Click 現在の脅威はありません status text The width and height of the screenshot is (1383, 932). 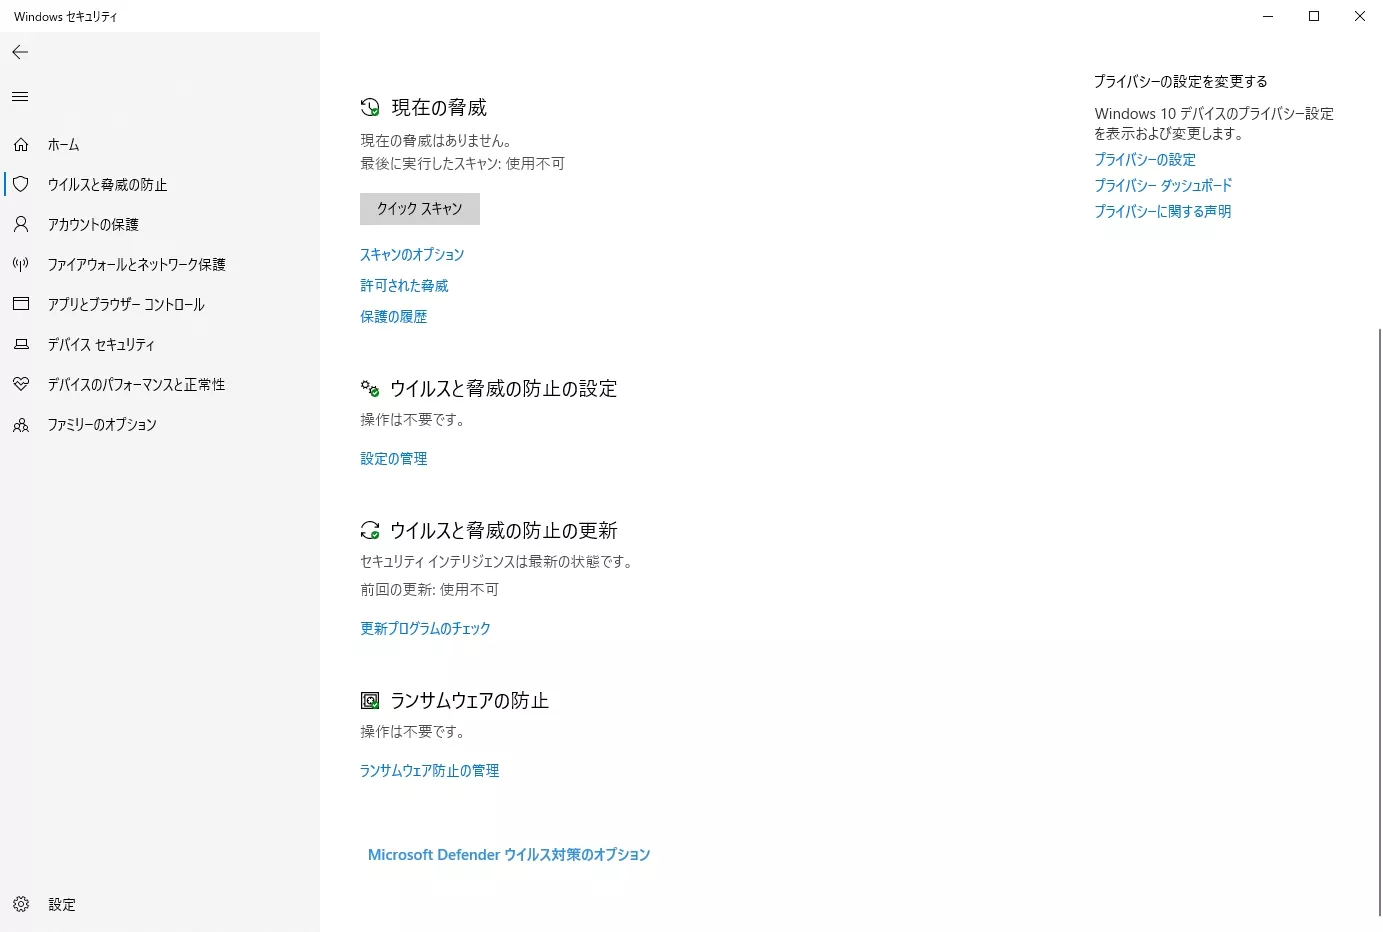(437, 141)
